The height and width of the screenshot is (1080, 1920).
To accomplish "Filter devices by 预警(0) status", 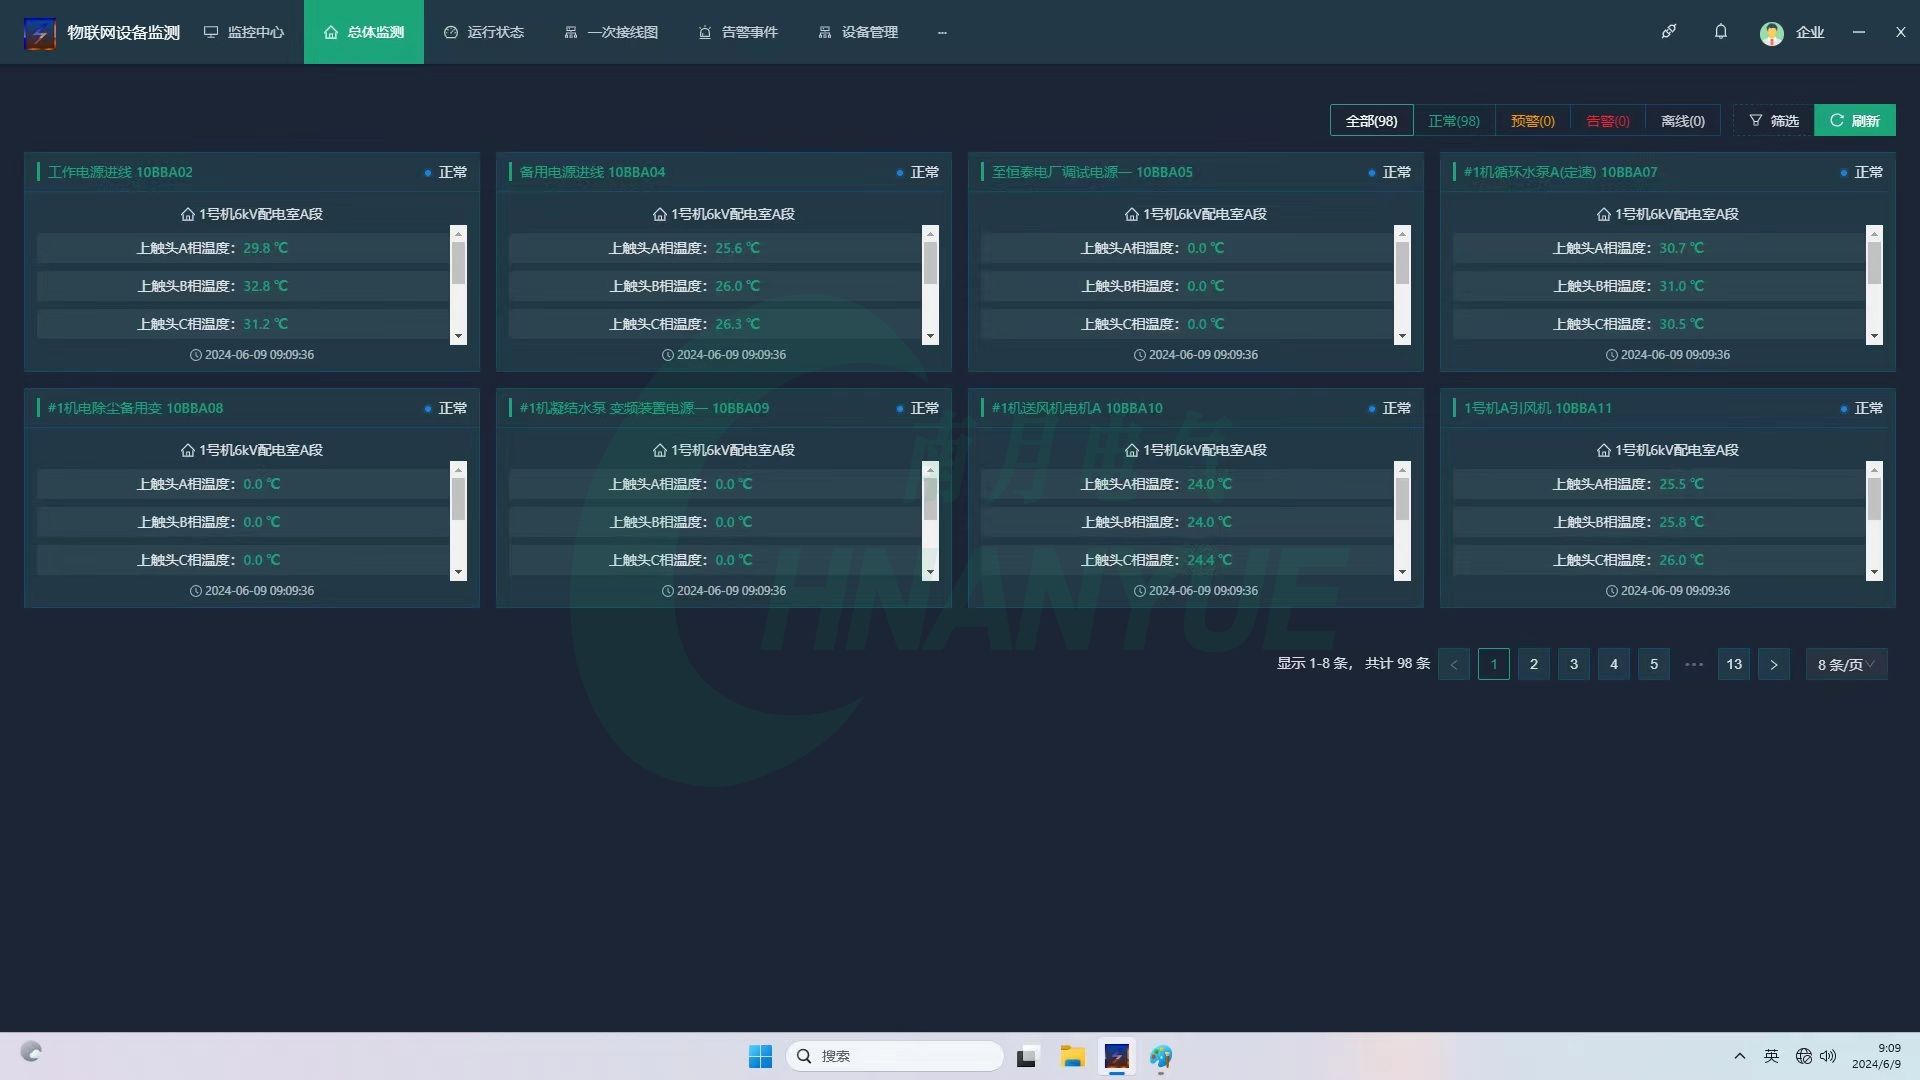I will pos(1532,121).
